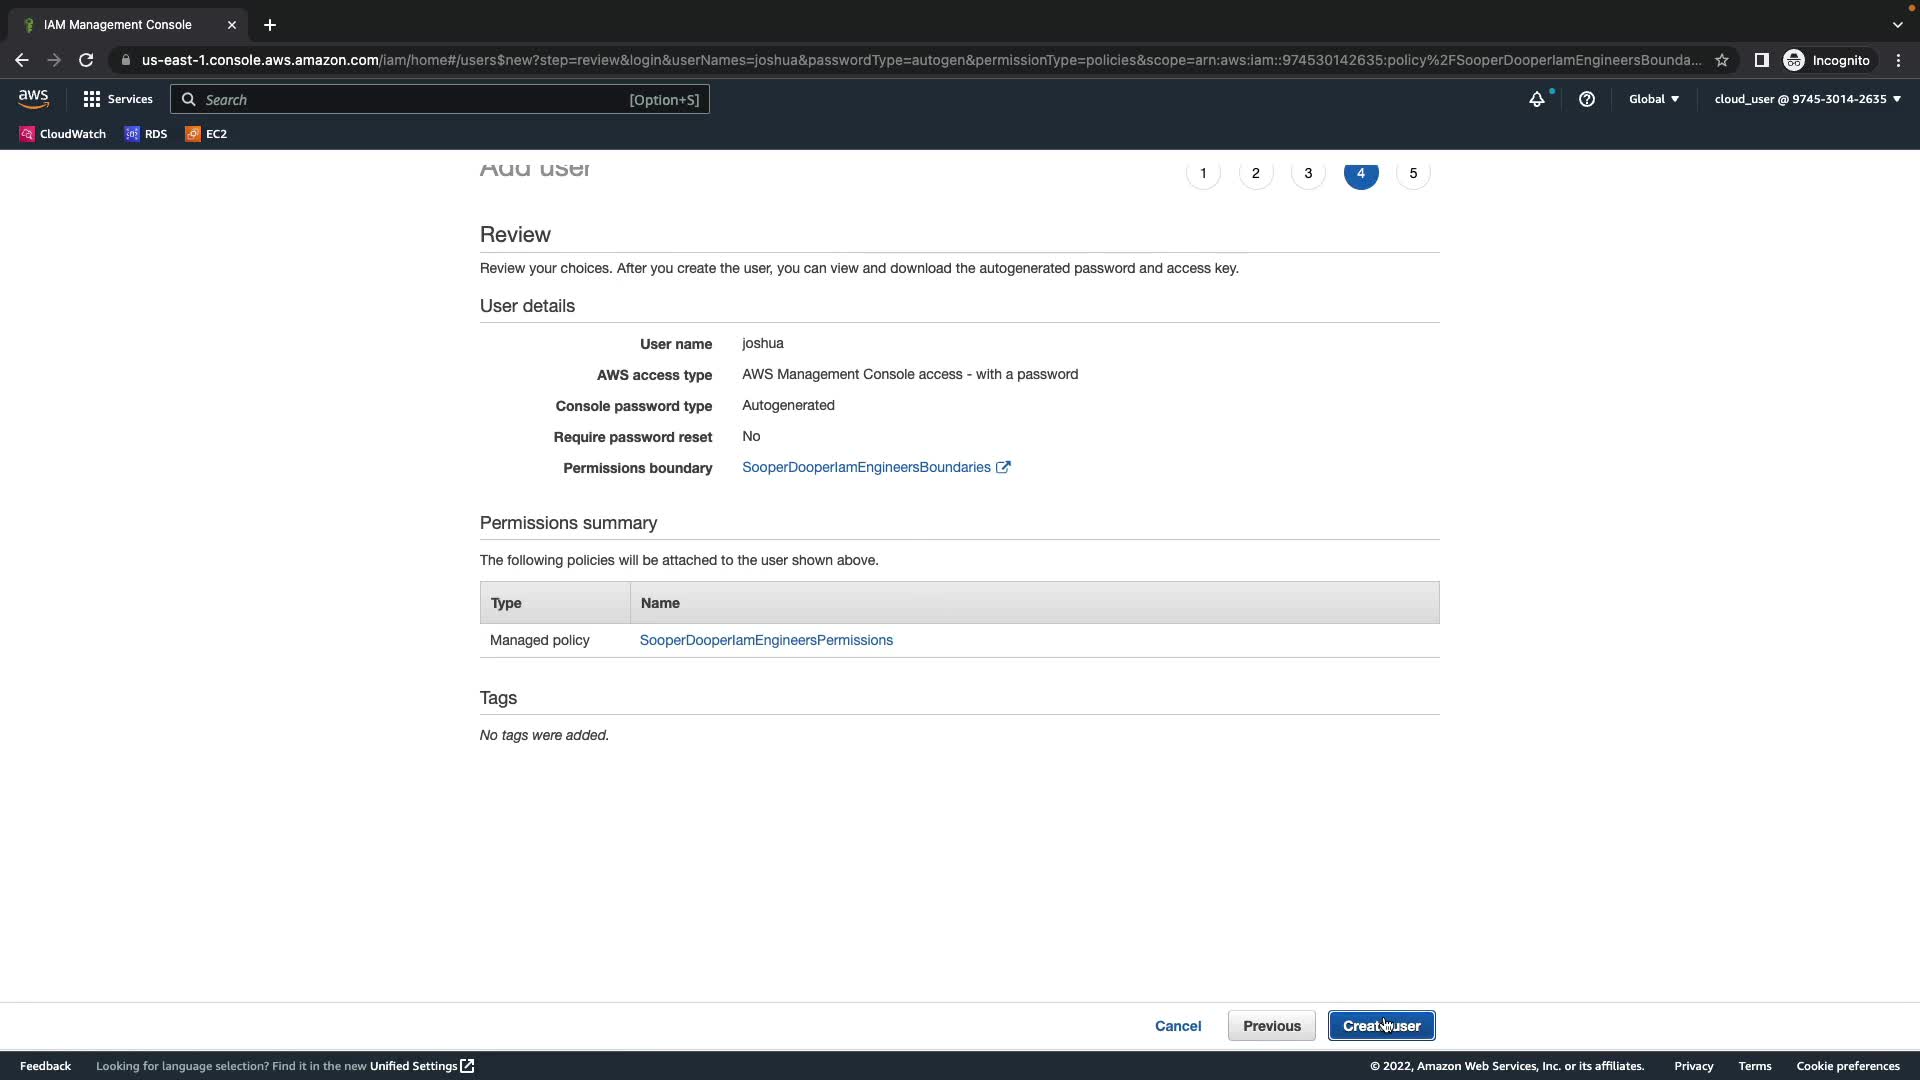Open the Services grid menu
1920x1080 pixels.
(118, 99)
